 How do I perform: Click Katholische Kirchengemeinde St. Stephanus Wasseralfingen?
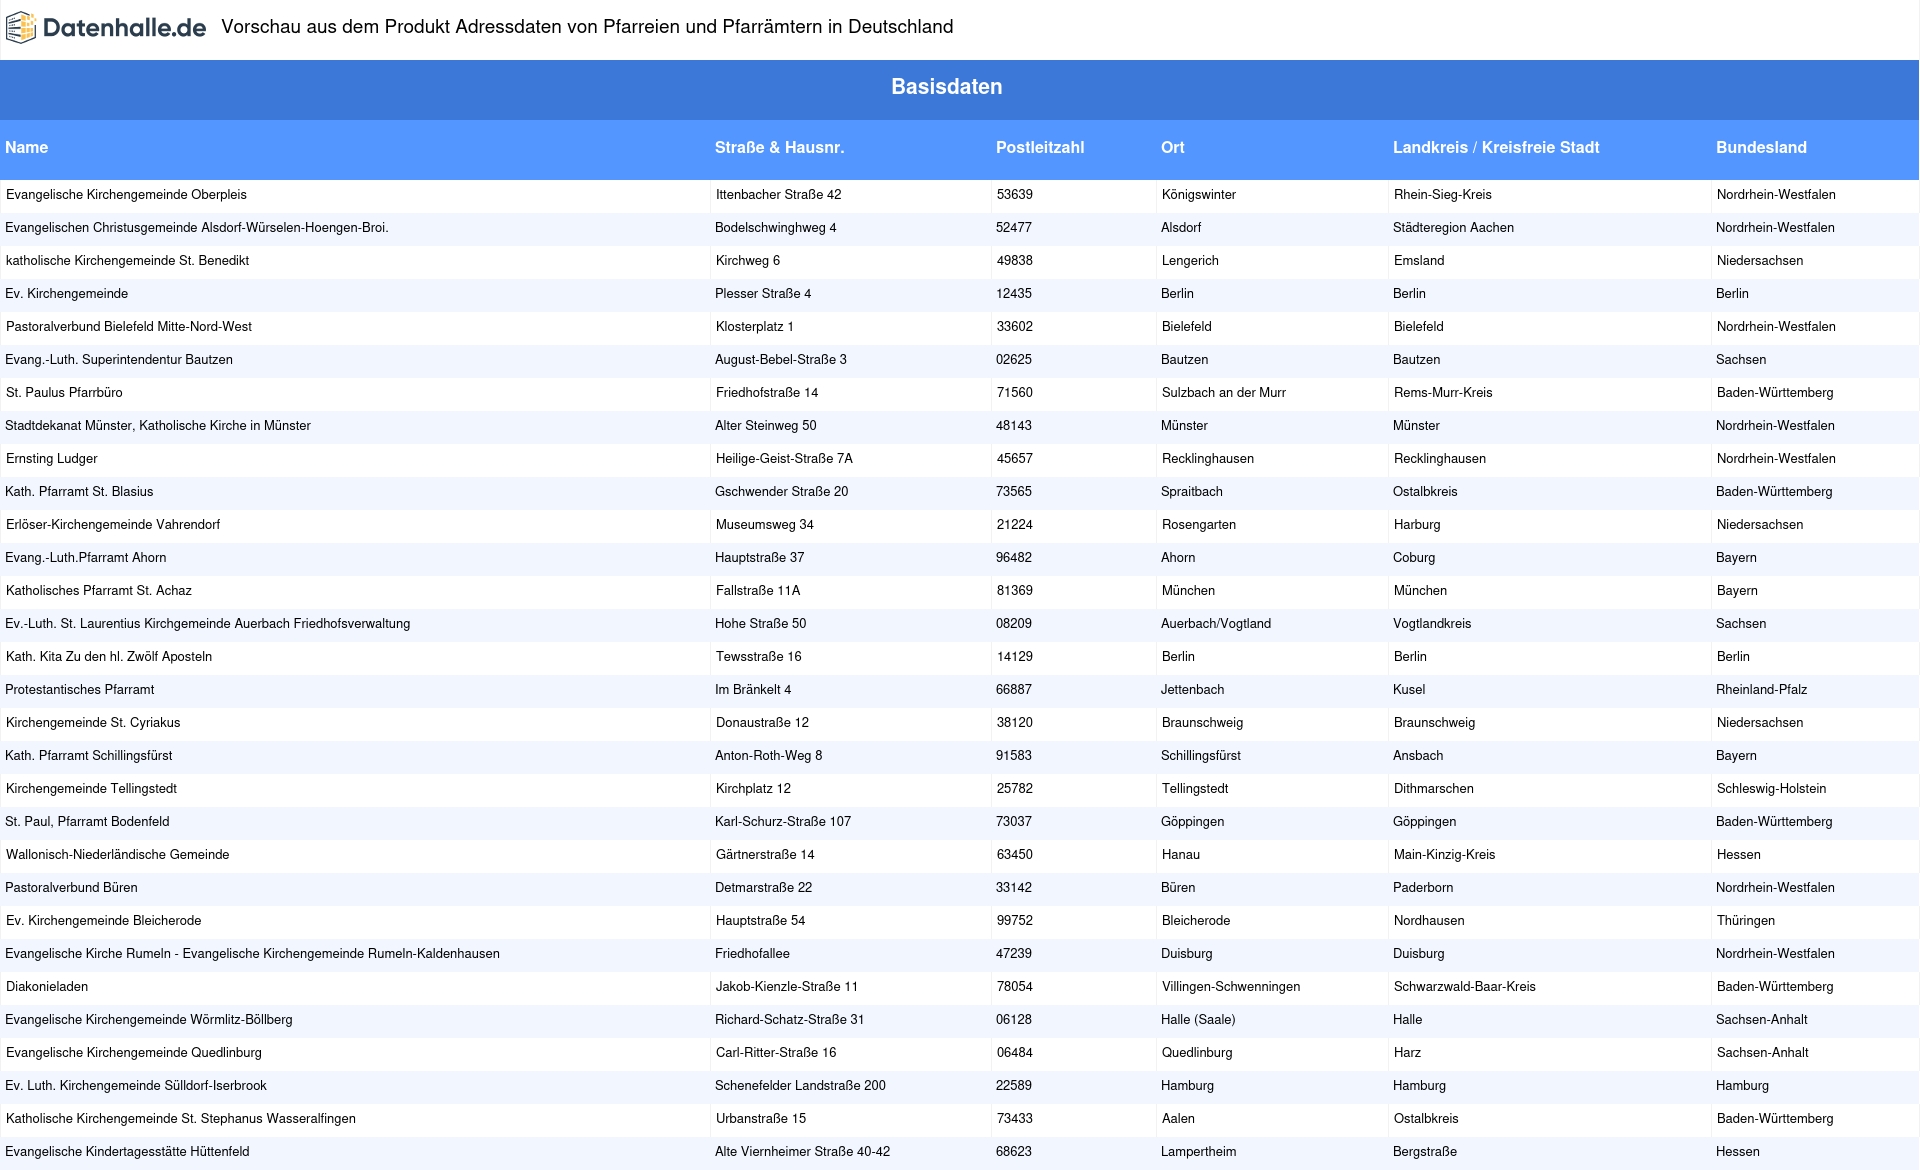pos(181,1119)
